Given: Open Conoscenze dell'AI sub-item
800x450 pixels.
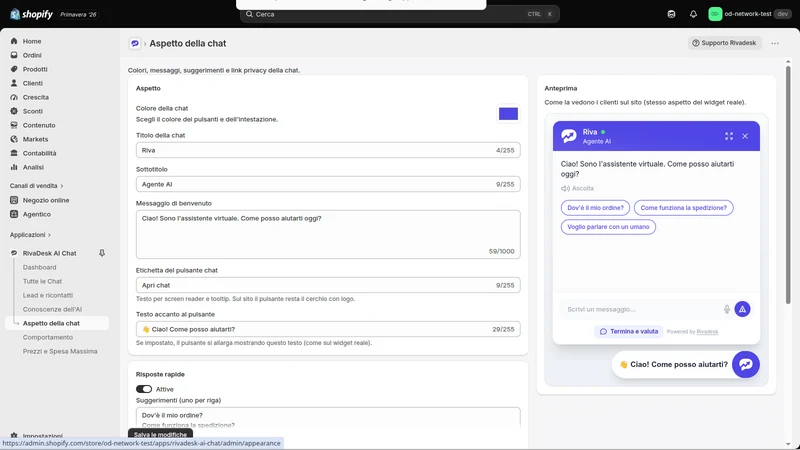Looking at the screenshot, I should (x=52, y=309).
